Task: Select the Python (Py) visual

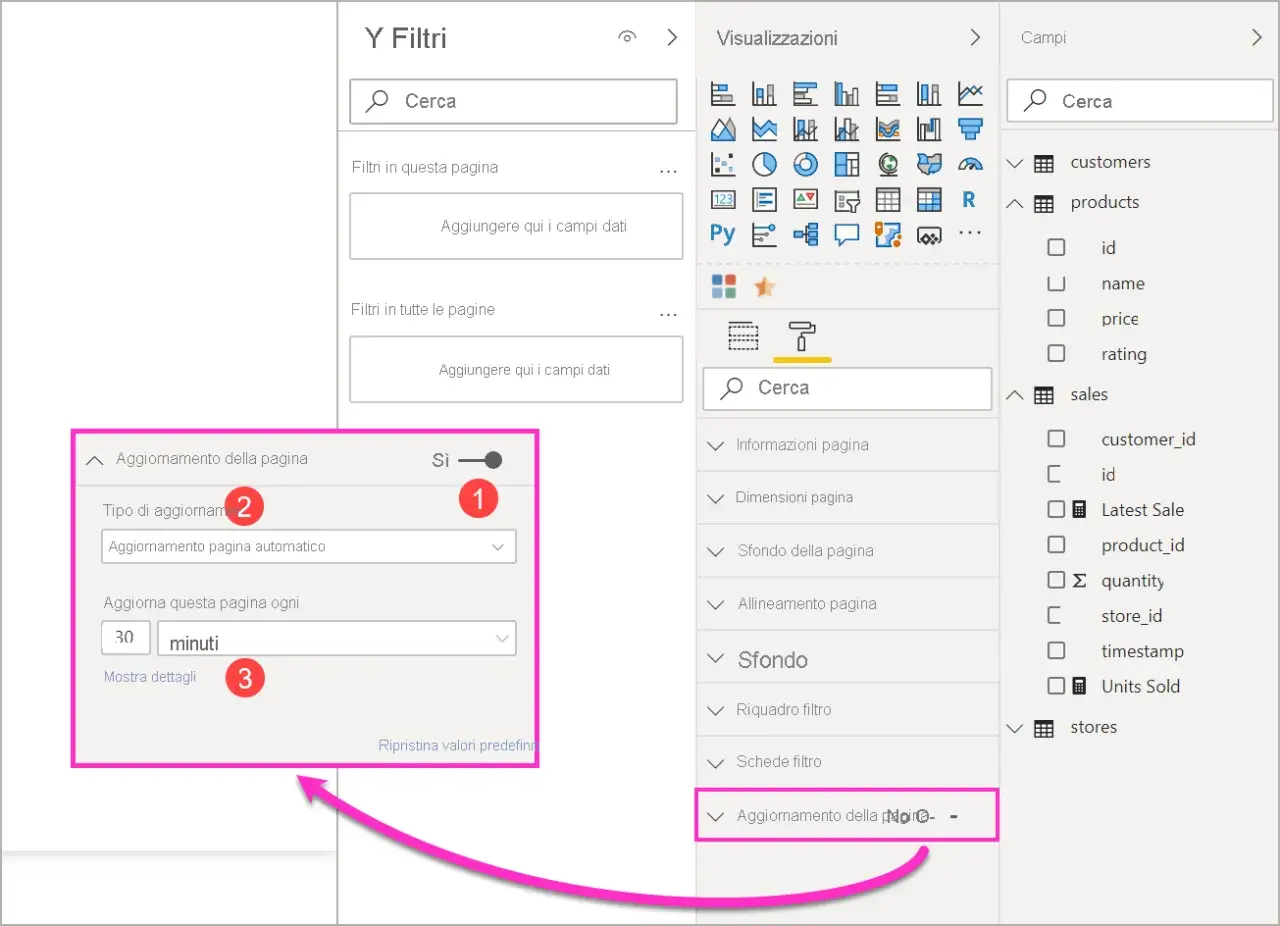Action: coord(723,234)
